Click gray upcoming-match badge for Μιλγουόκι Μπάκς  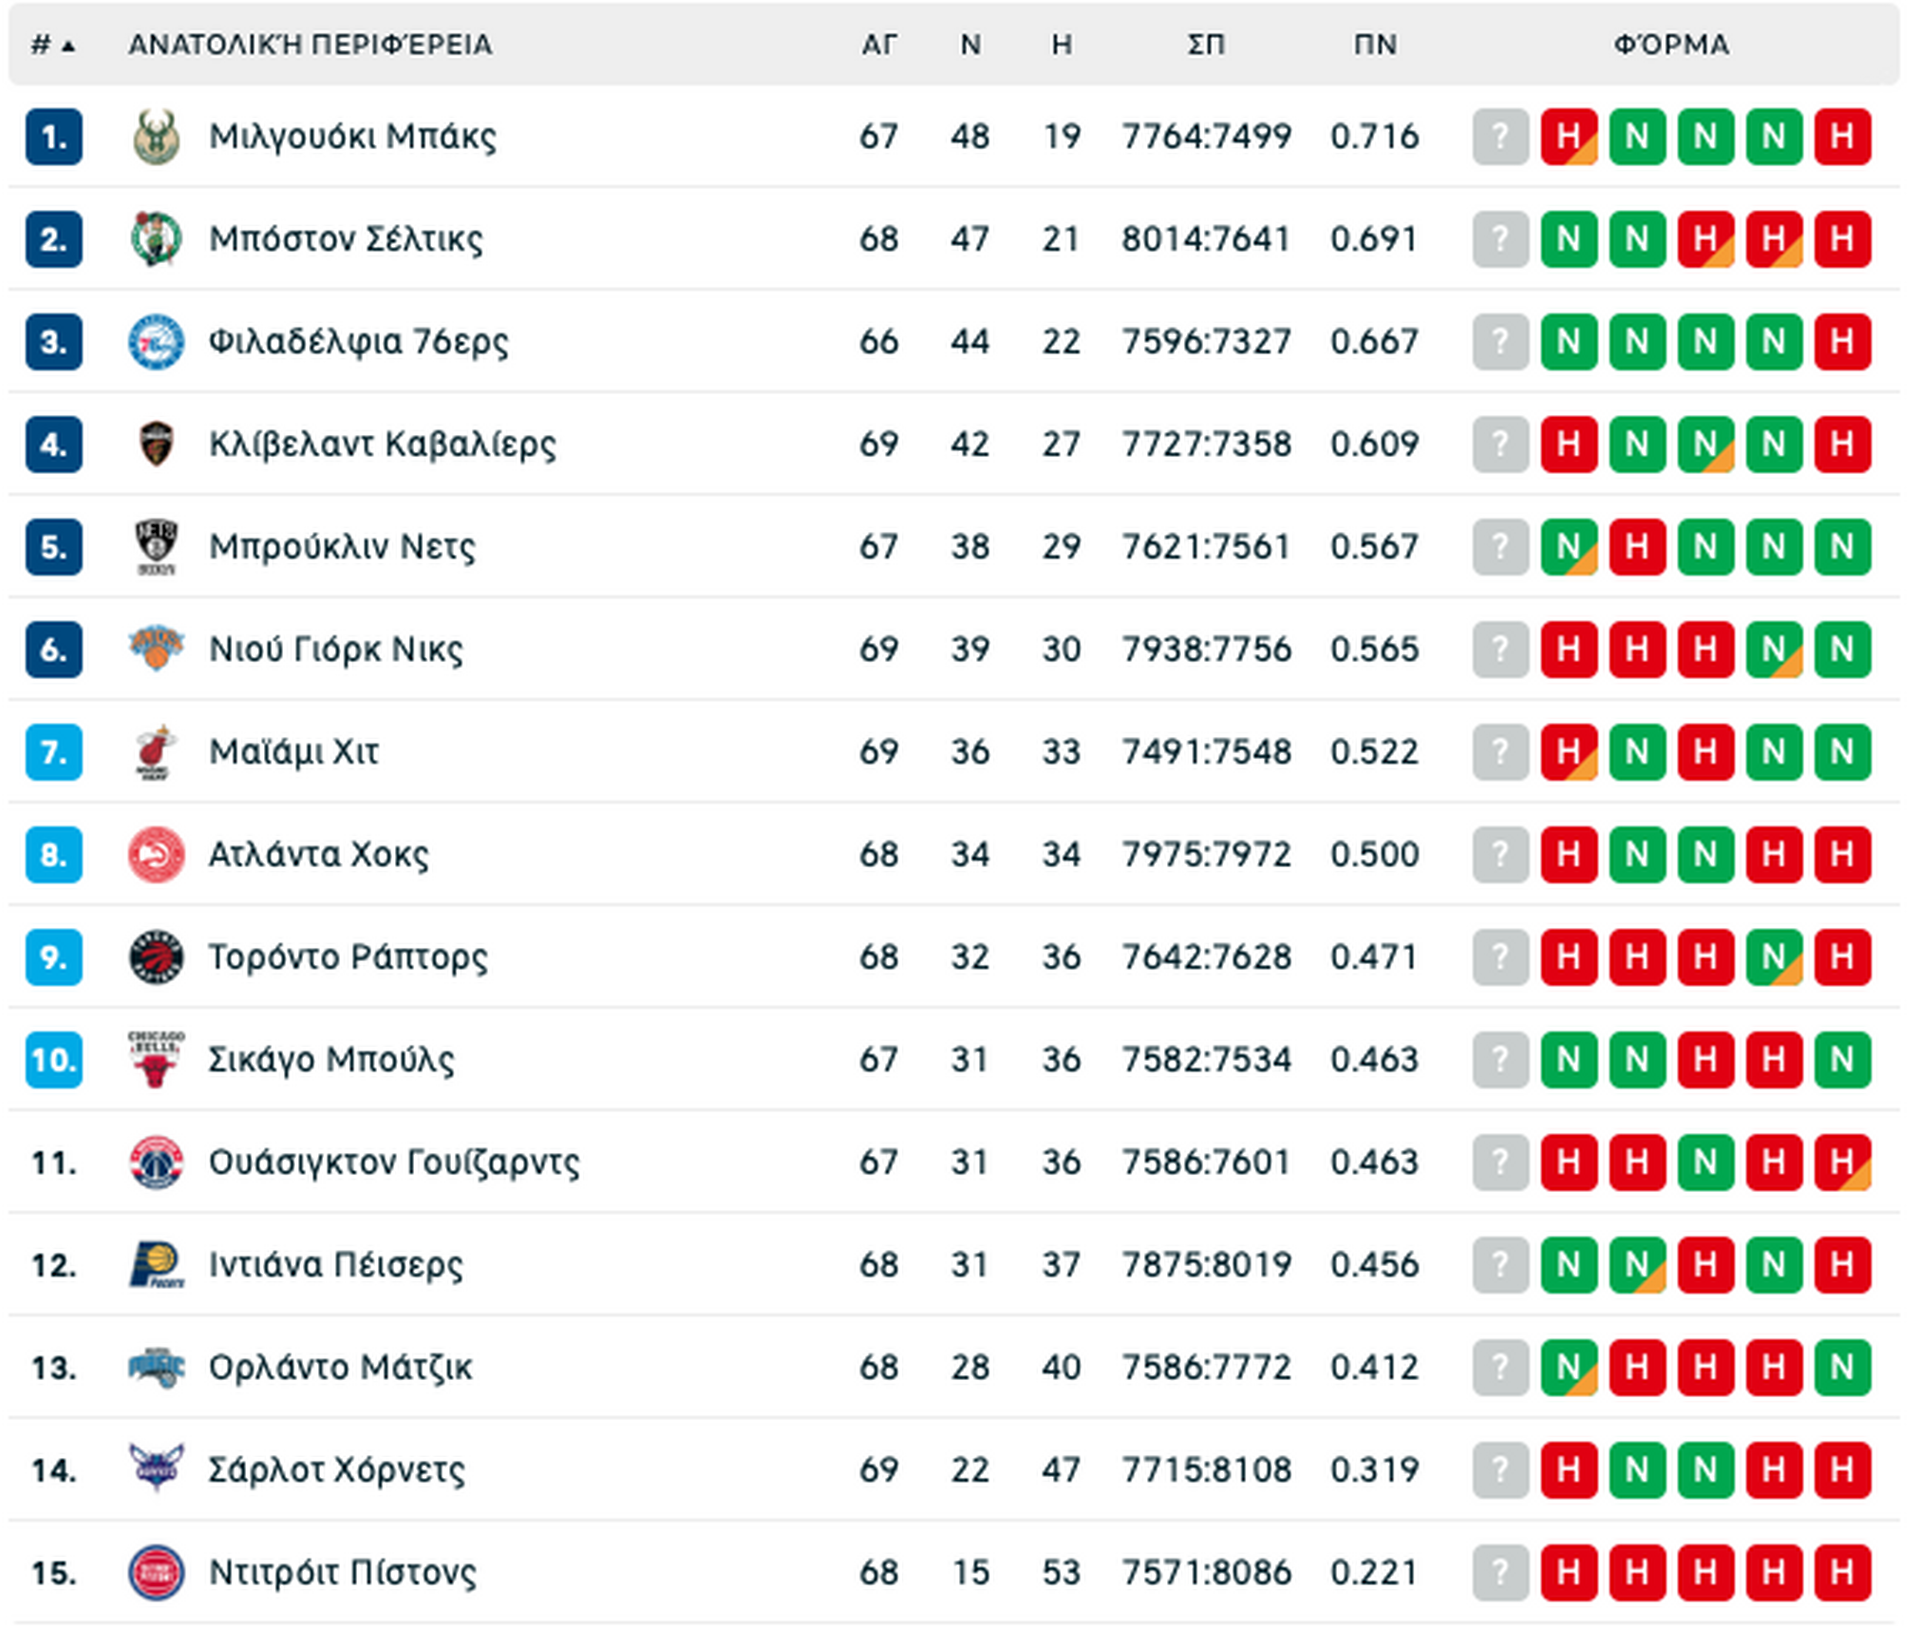(x=1500, y=137)
